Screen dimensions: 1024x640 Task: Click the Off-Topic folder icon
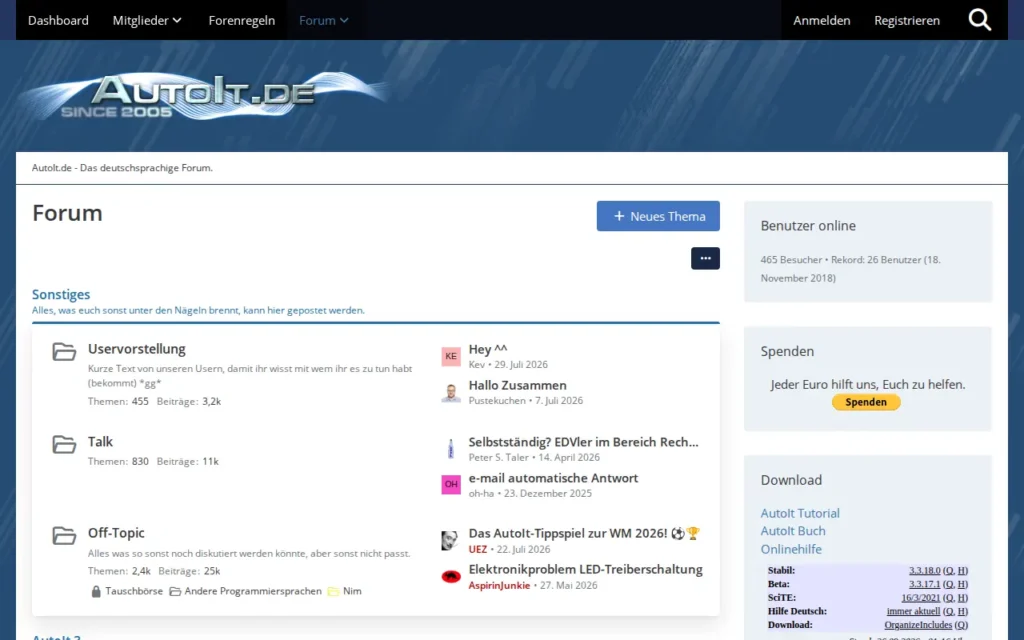64,536
